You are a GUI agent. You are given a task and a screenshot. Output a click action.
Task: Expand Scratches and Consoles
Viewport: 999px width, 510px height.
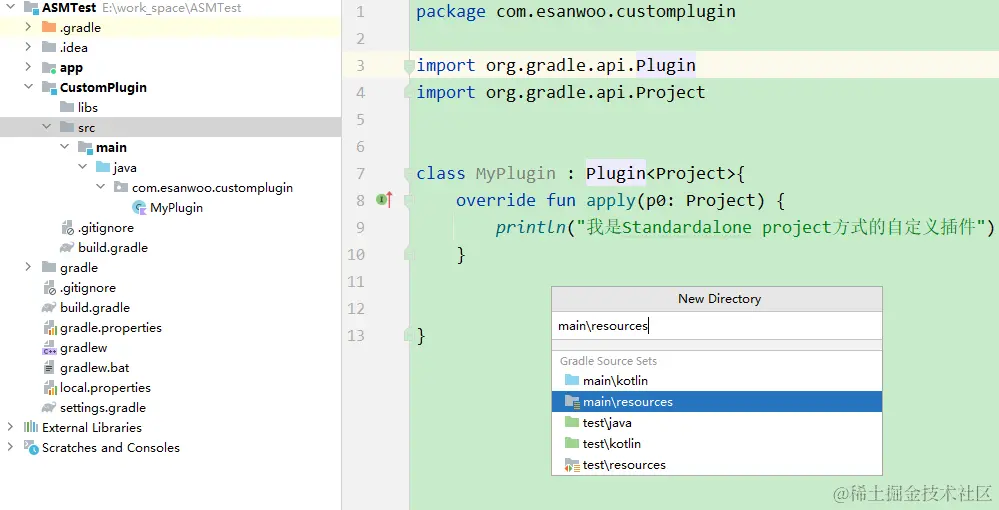(x=10, y=447)
